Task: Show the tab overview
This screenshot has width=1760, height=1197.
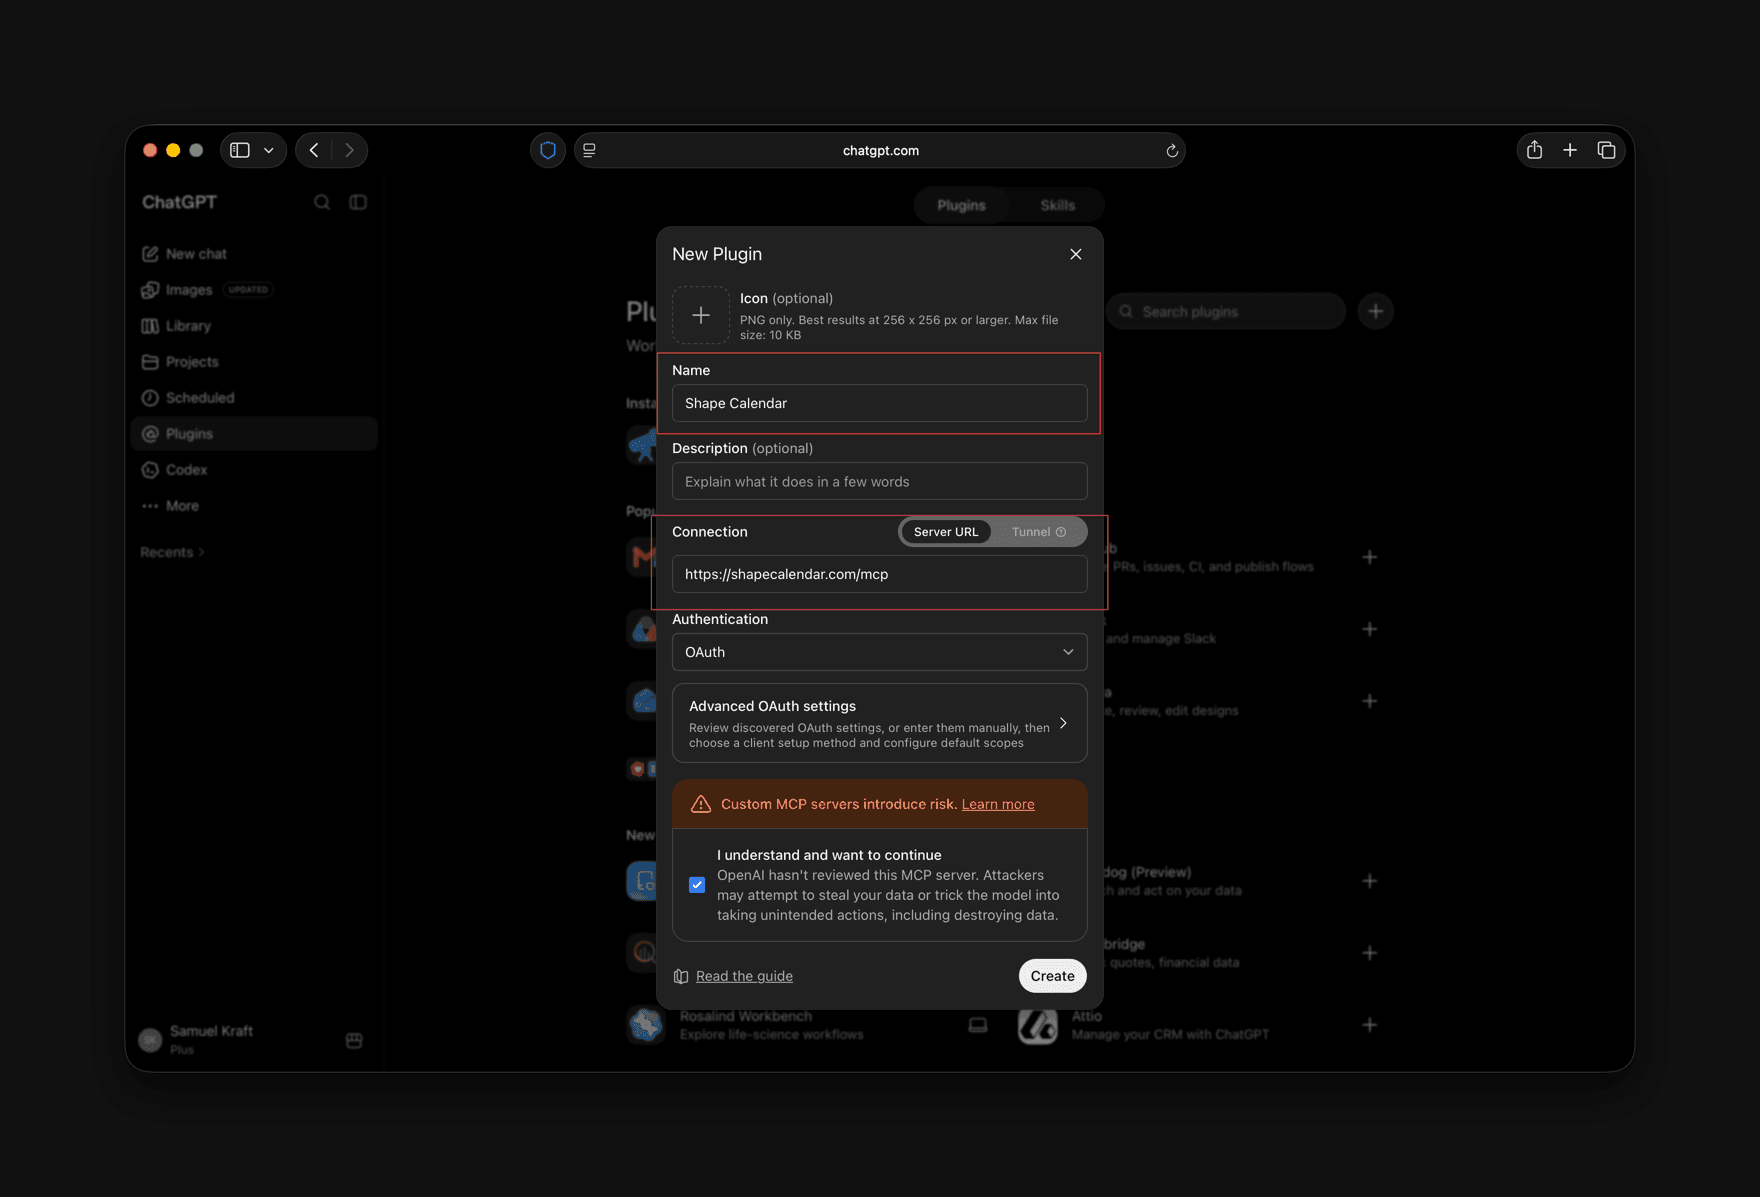Action: click(x=1606, y=150)
